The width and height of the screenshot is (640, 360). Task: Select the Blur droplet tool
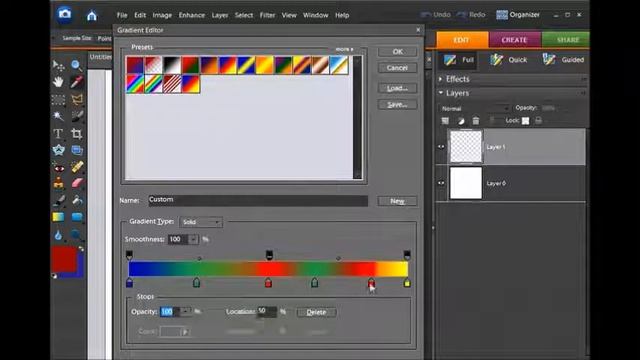58,235
